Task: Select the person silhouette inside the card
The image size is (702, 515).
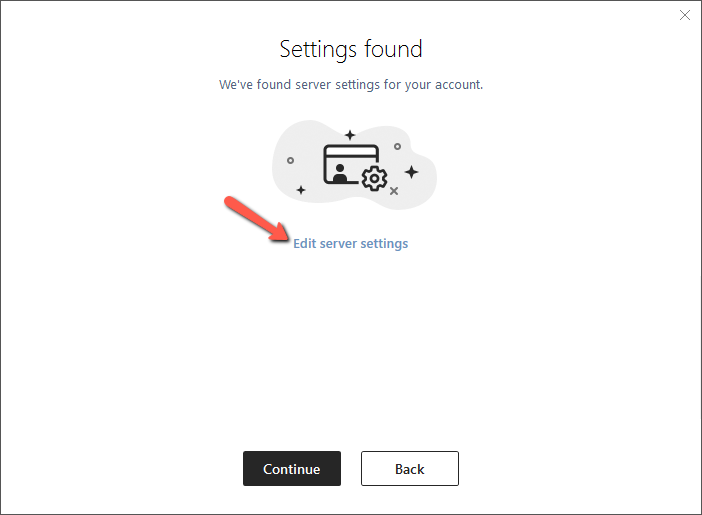Action: pyautogui.click(x=340, y=173)
